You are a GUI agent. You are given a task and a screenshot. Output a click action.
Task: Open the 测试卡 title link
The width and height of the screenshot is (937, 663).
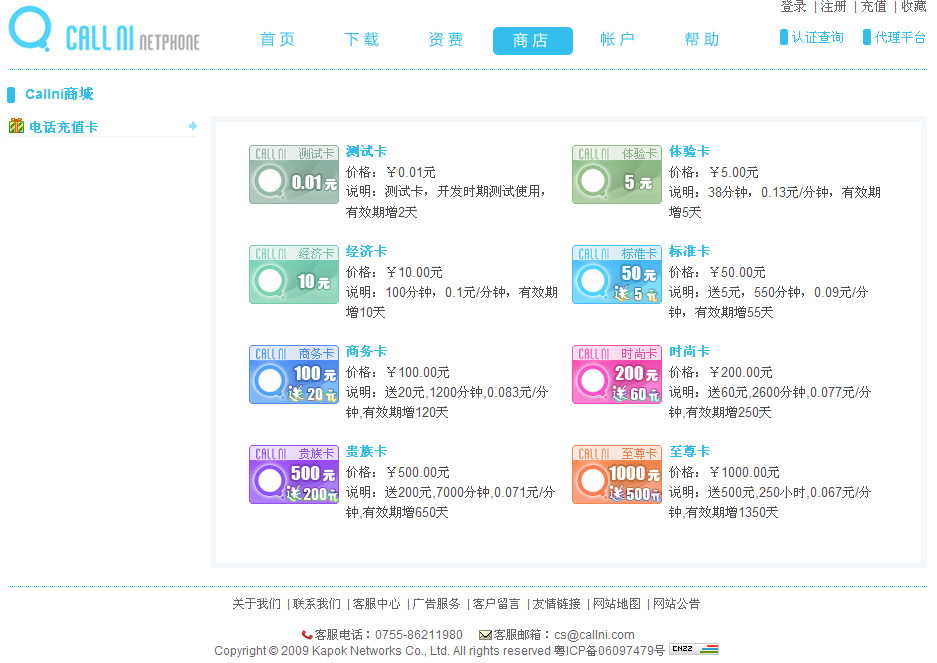click(x=366, y=152)
